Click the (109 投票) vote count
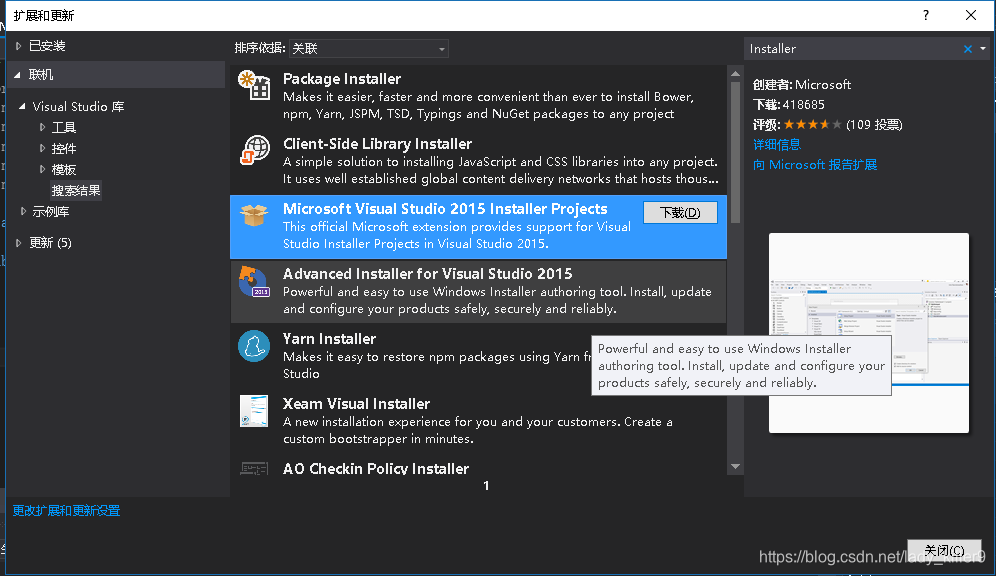Image resolution: width=996 pixels, height=576 pixels. [x=874, y=124]
